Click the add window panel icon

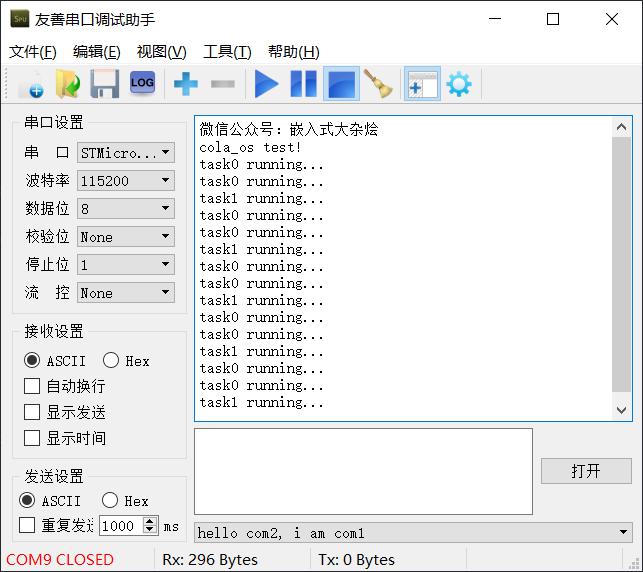(x=422, y=84)
